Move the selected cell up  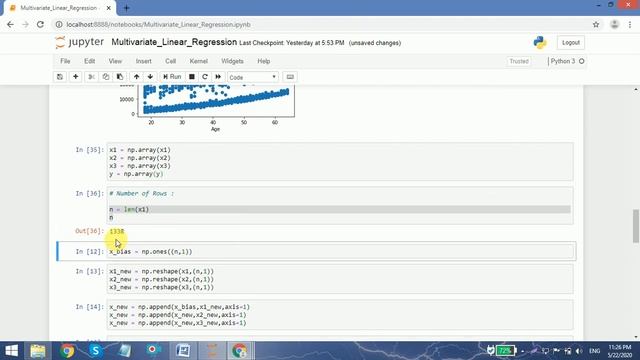click(136, 77)
